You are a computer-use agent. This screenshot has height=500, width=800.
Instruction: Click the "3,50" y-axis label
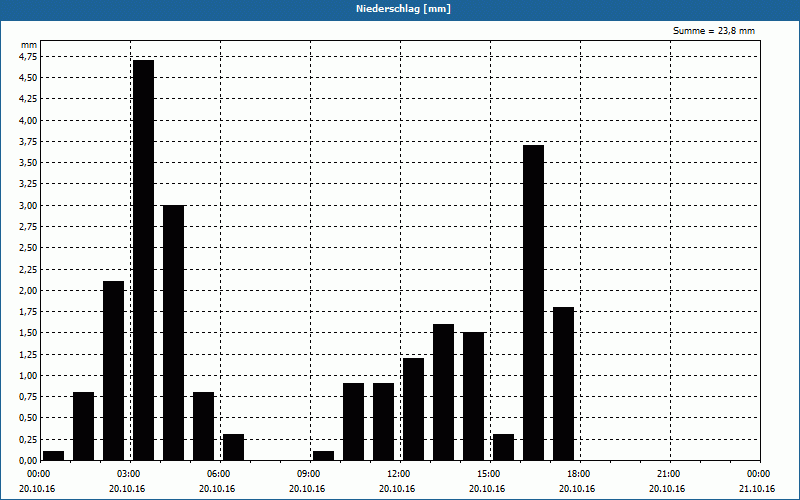pos(28,163)
